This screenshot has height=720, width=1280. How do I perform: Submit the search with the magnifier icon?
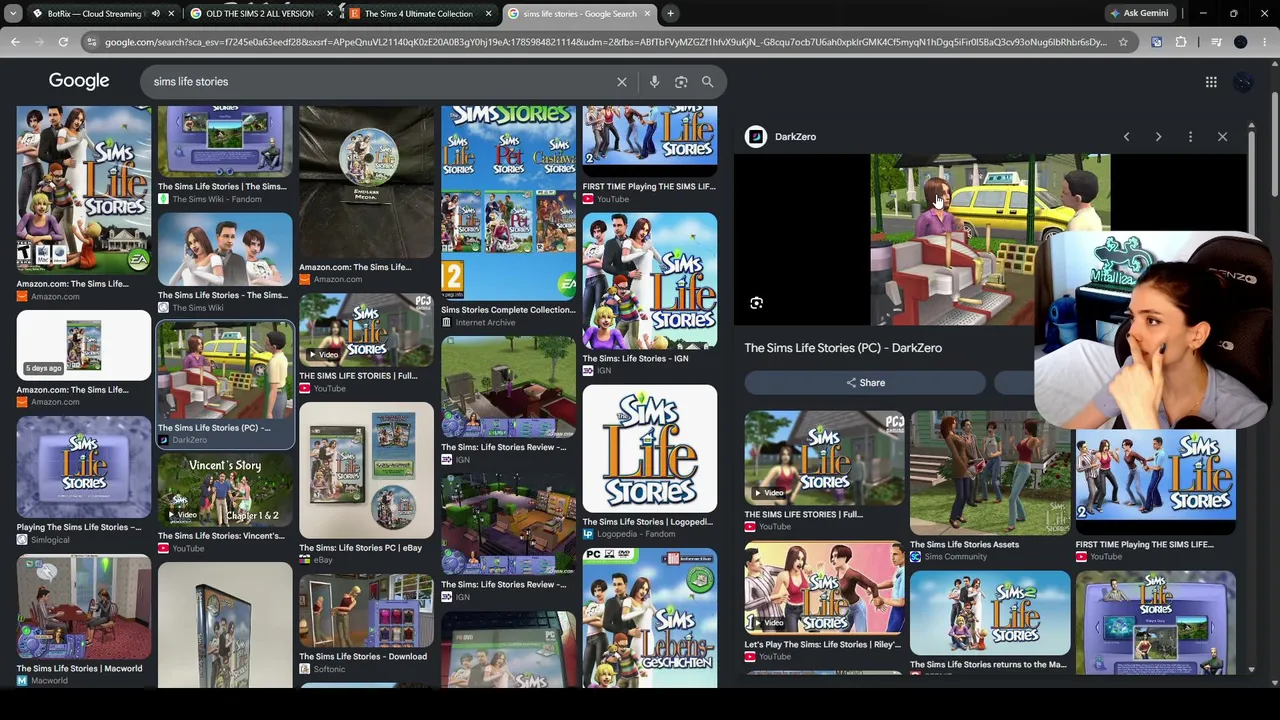pyautogui.click(x=707, y=82)
